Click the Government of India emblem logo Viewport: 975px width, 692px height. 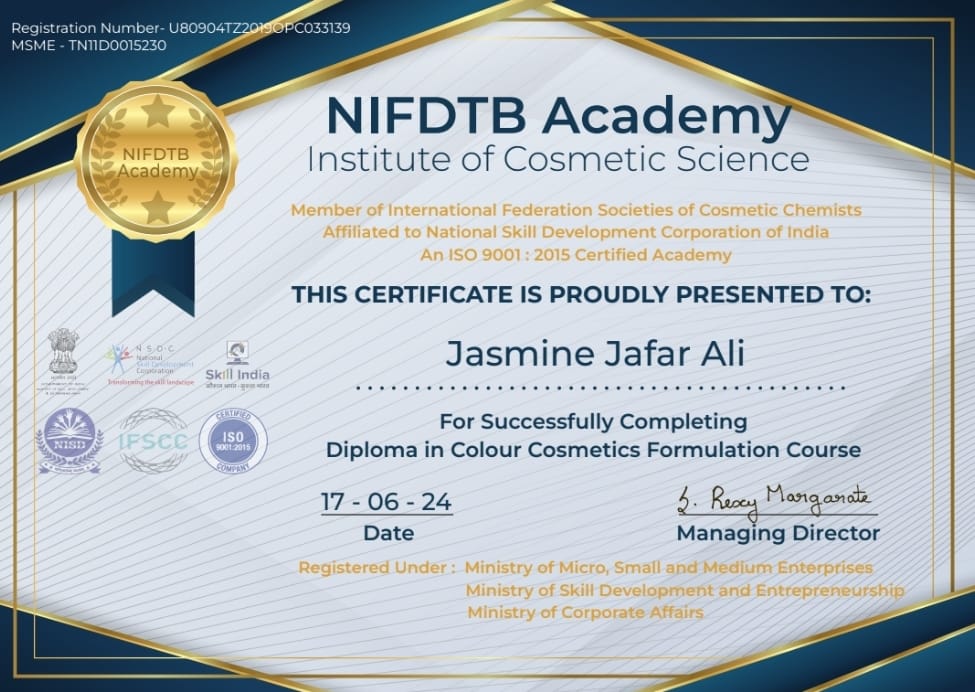coord(65,362)
